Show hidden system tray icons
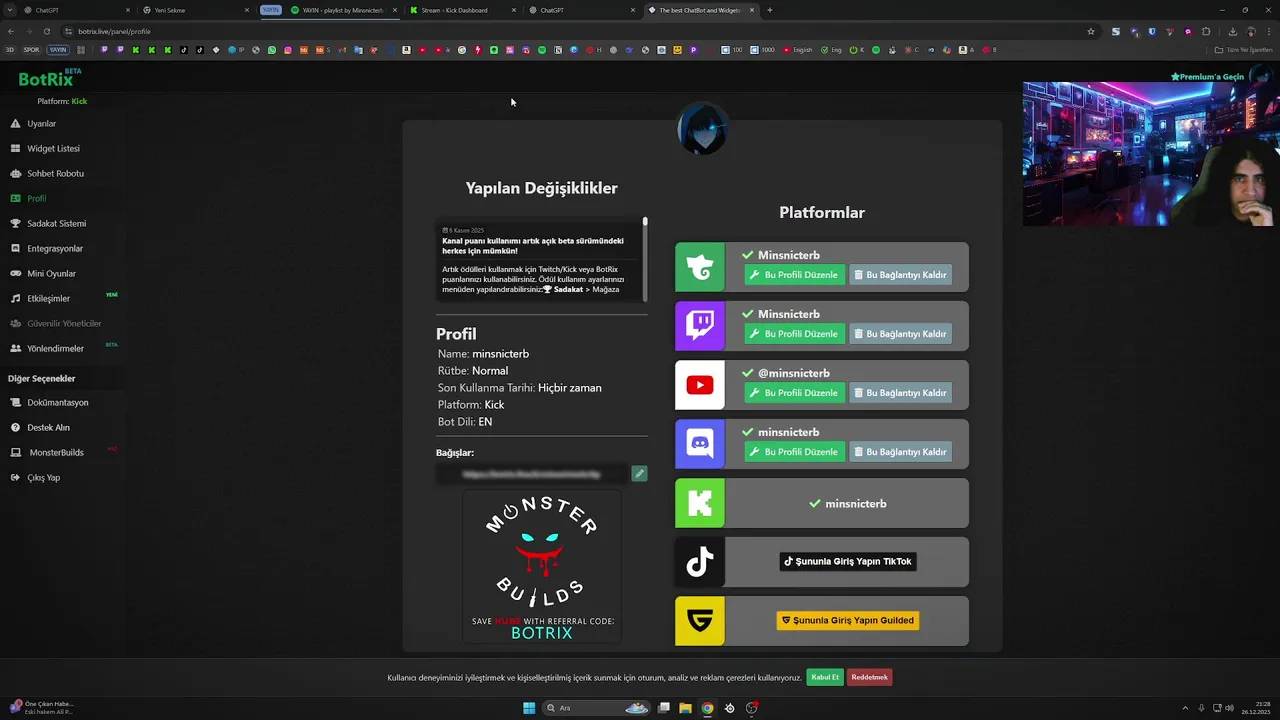This screenshot has width=1280, height=720. click(1186, 708)
